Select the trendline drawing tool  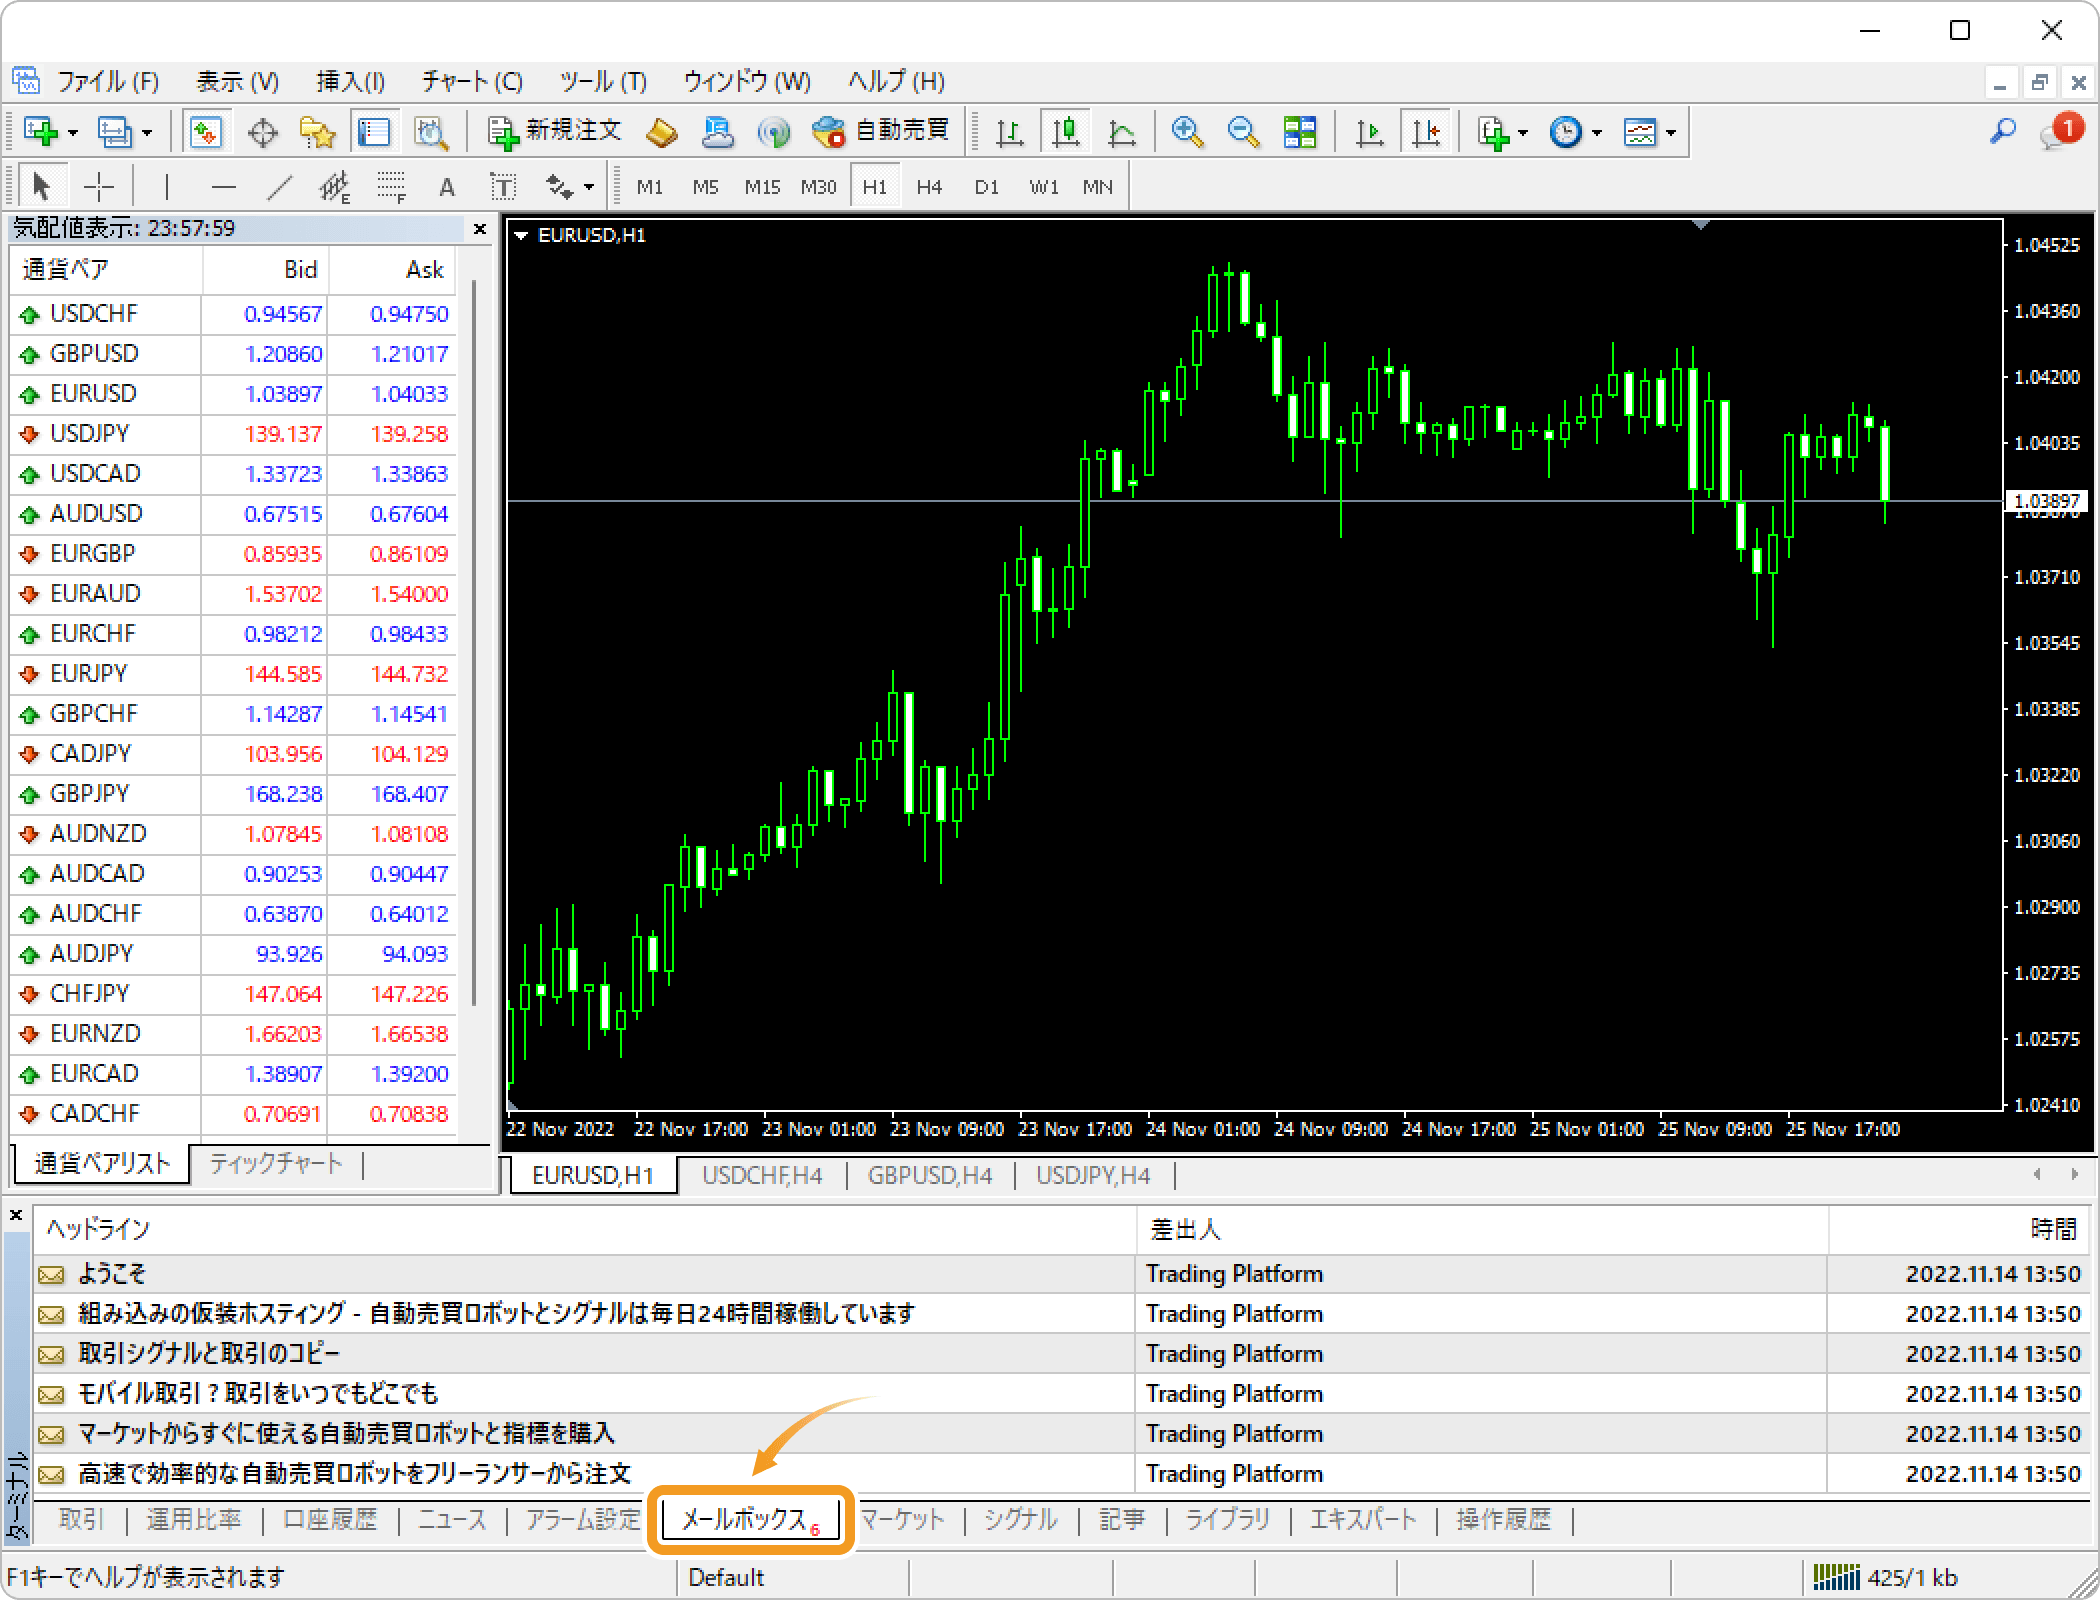tap(280, 187)
